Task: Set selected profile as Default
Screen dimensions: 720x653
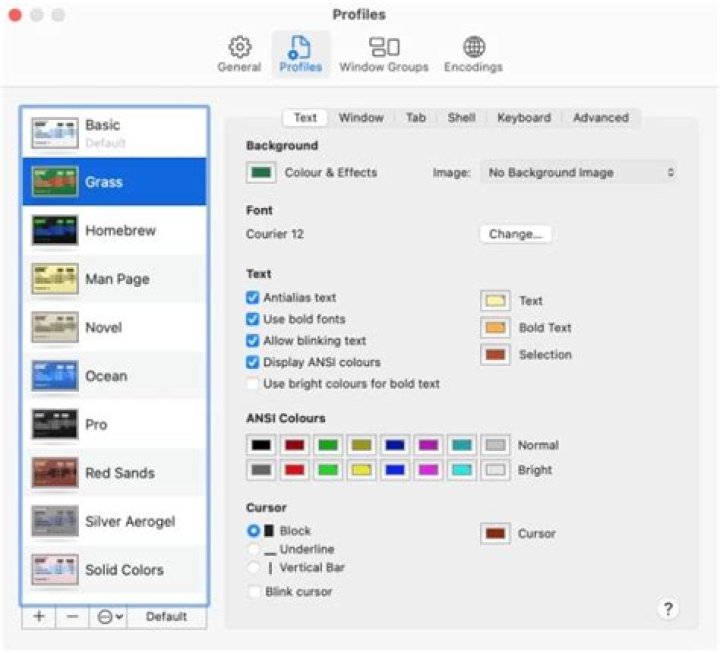Action: pos(166,616)
